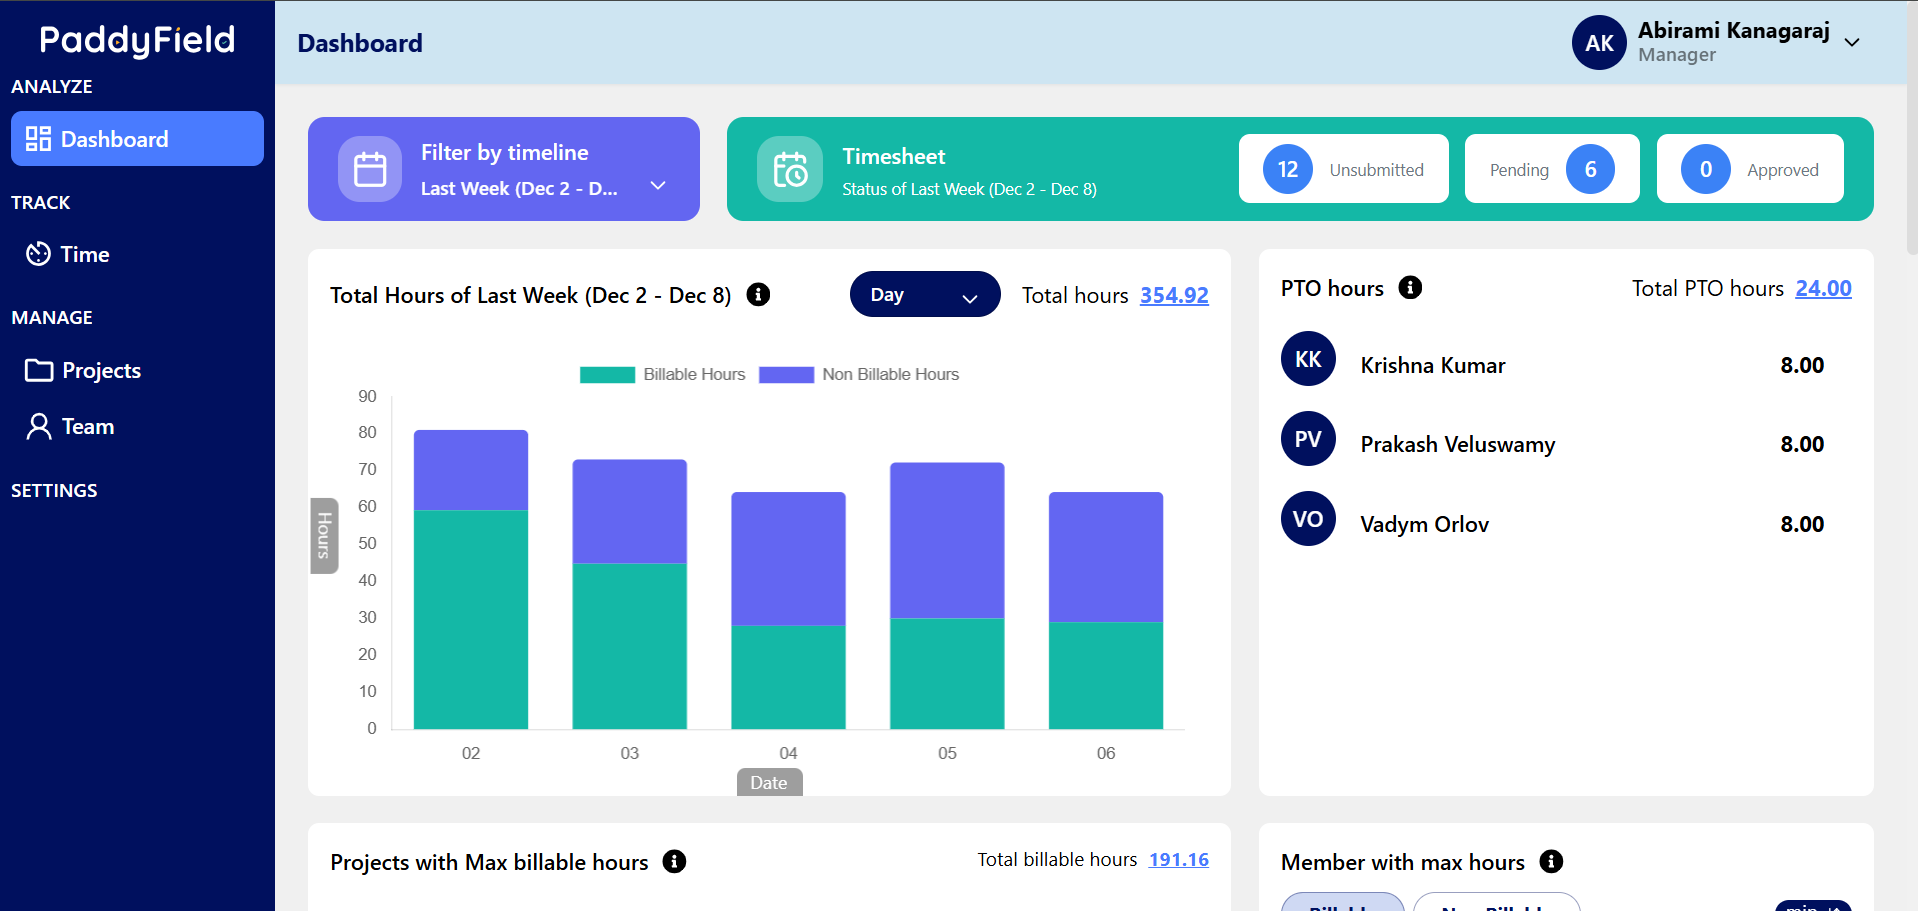Image resolution: width=1918 pixels, height=911 pixels.
Task: Click the page vertical scrollbar
Action: [x=1912, y=130]
